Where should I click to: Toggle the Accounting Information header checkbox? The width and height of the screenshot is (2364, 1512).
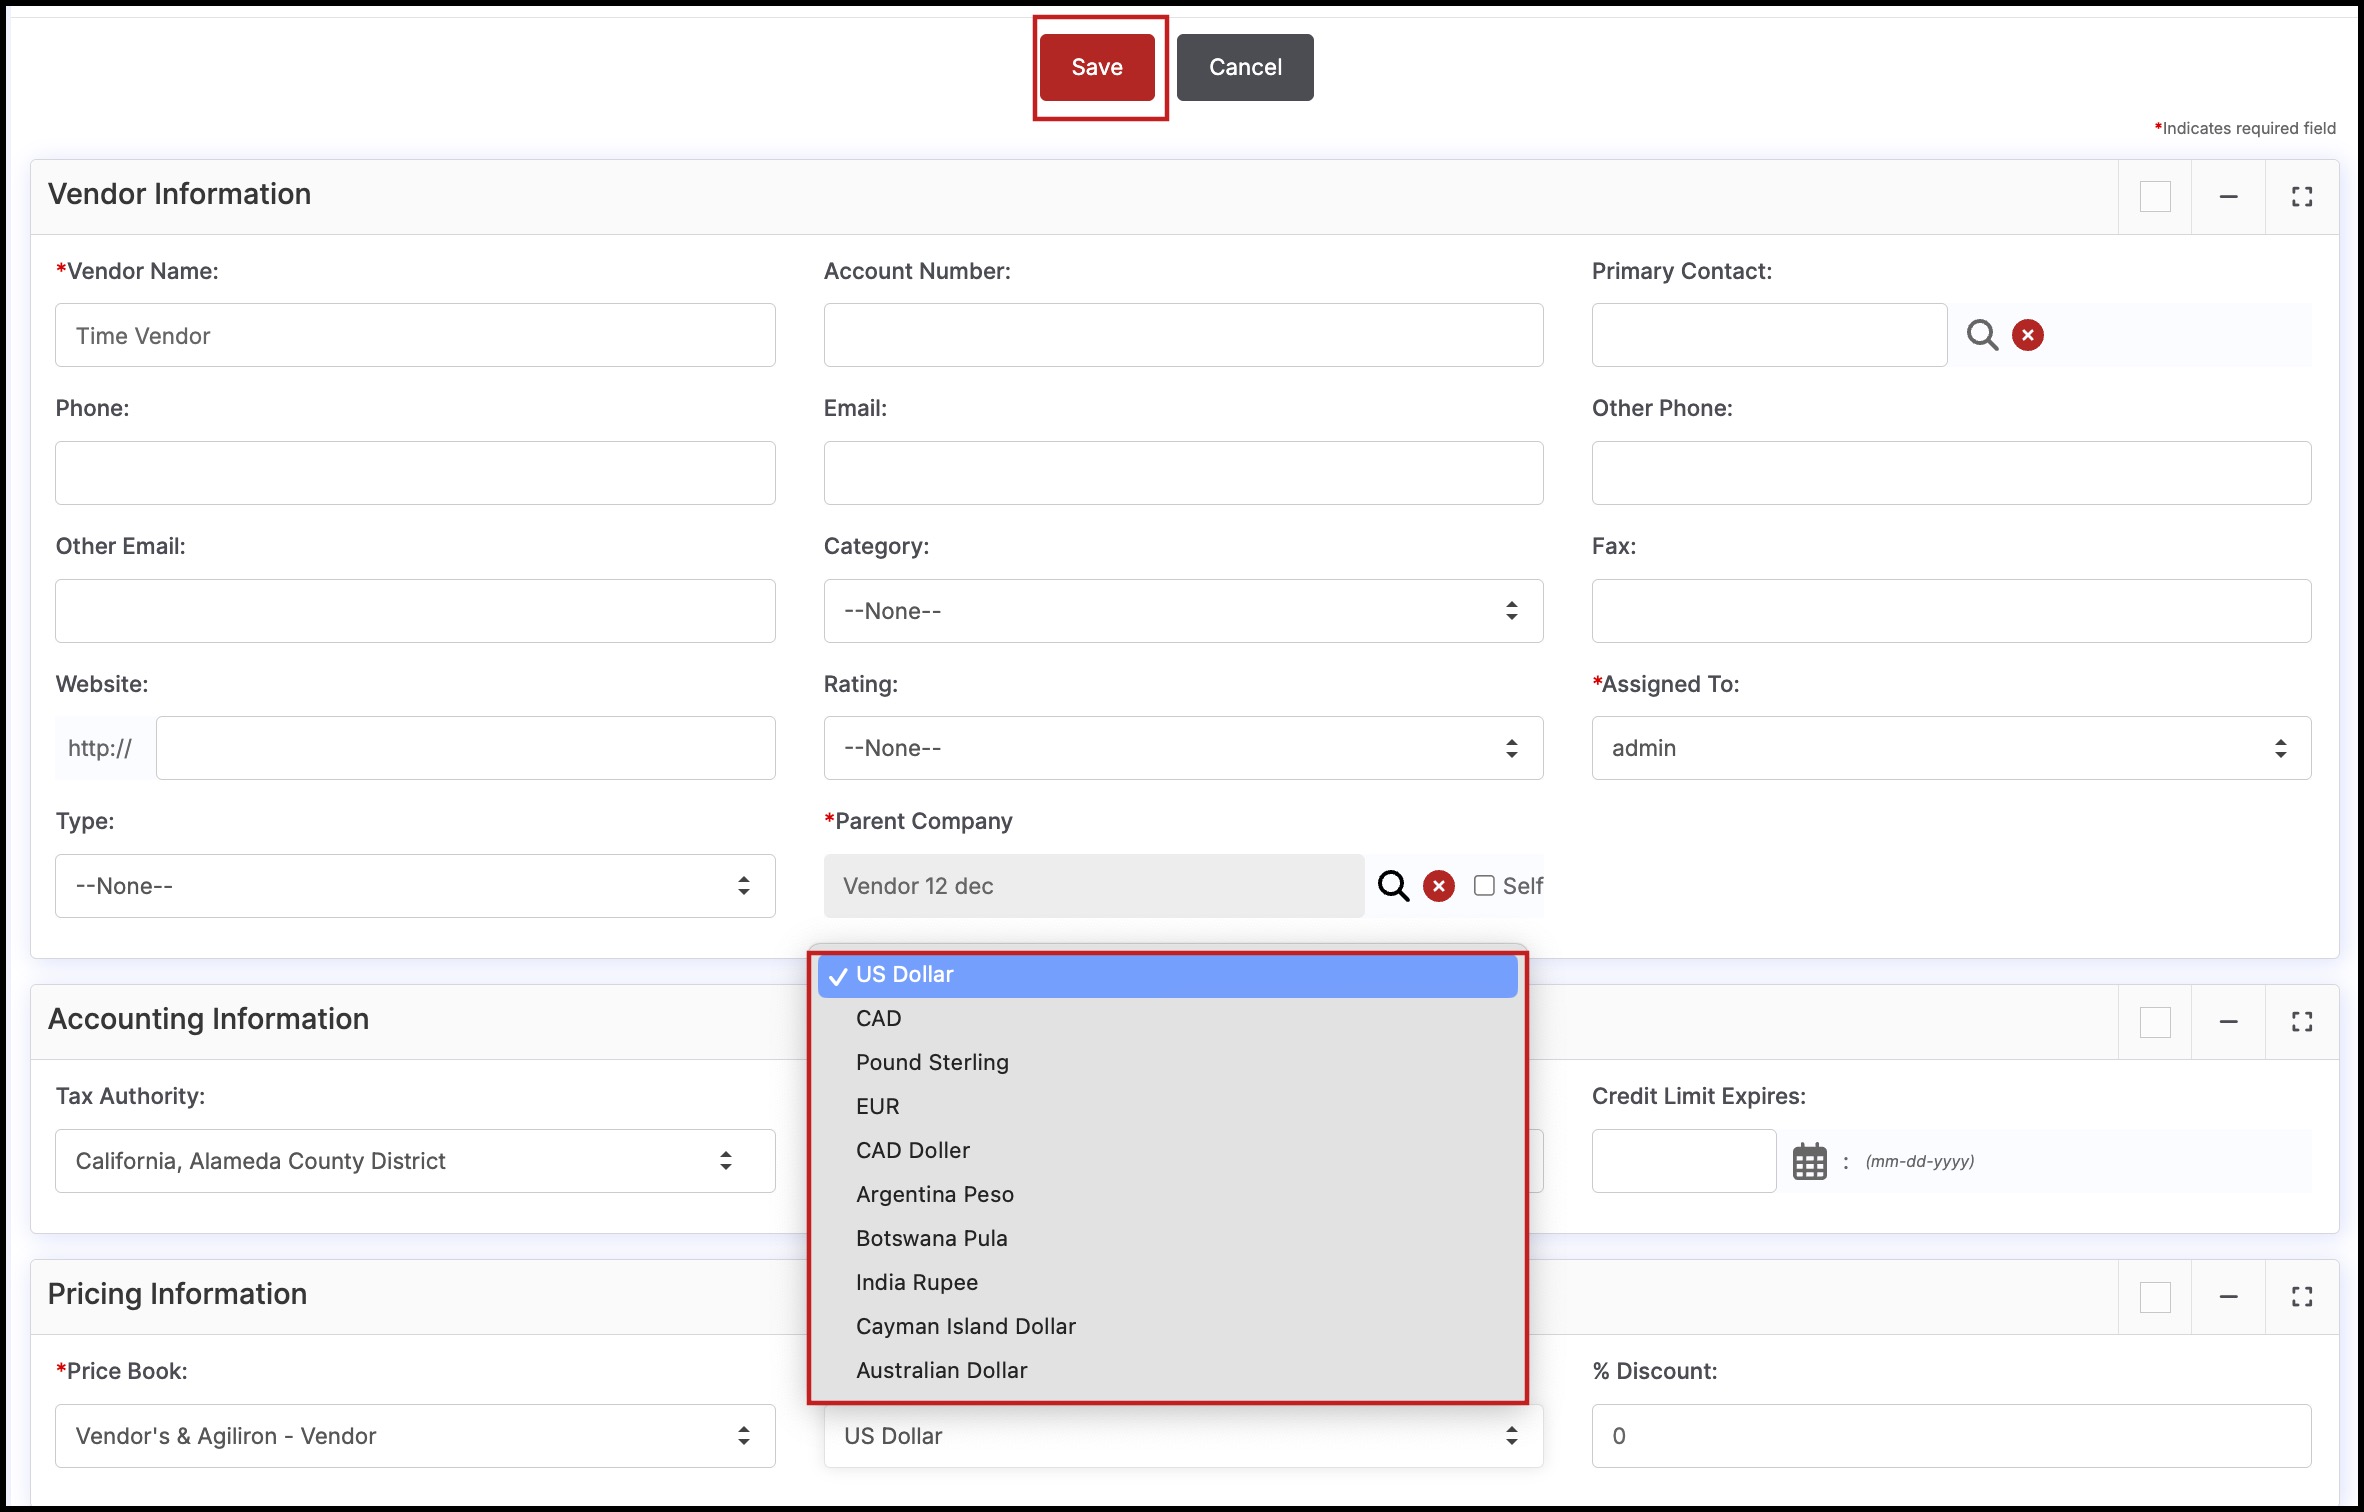(2155, 1022)
